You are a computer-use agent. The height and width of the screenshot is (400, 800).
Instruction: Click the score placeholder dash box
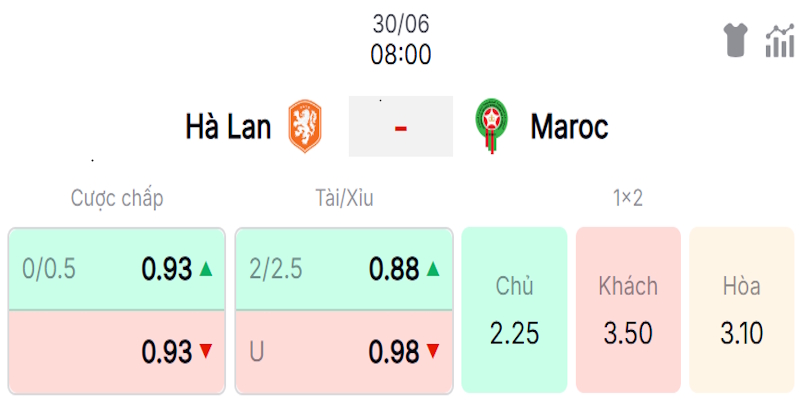pyautogui.click(x=401, y=126)
